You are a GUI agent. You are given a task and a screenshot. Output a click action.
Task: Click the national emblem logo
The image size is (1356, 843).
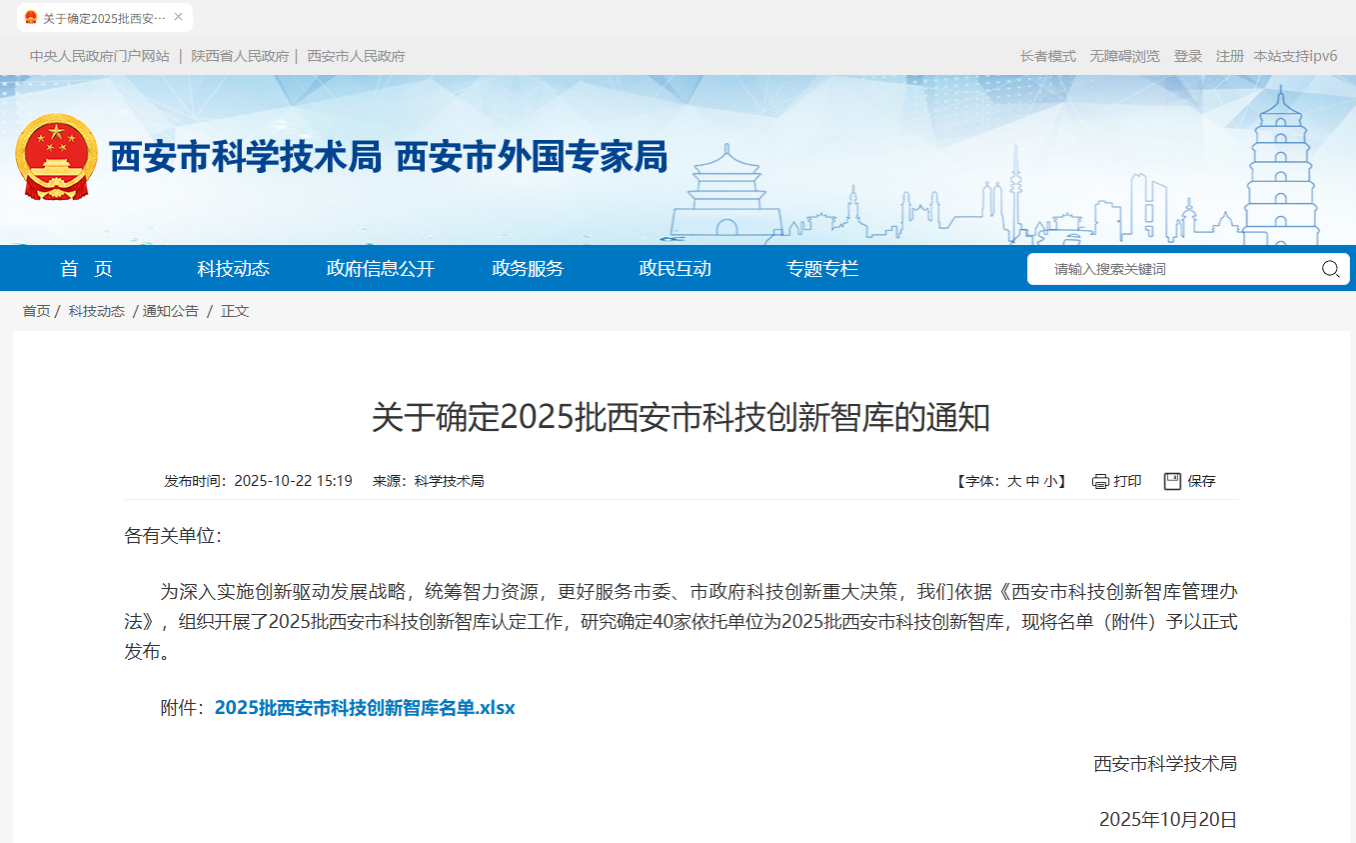(57, 157)
